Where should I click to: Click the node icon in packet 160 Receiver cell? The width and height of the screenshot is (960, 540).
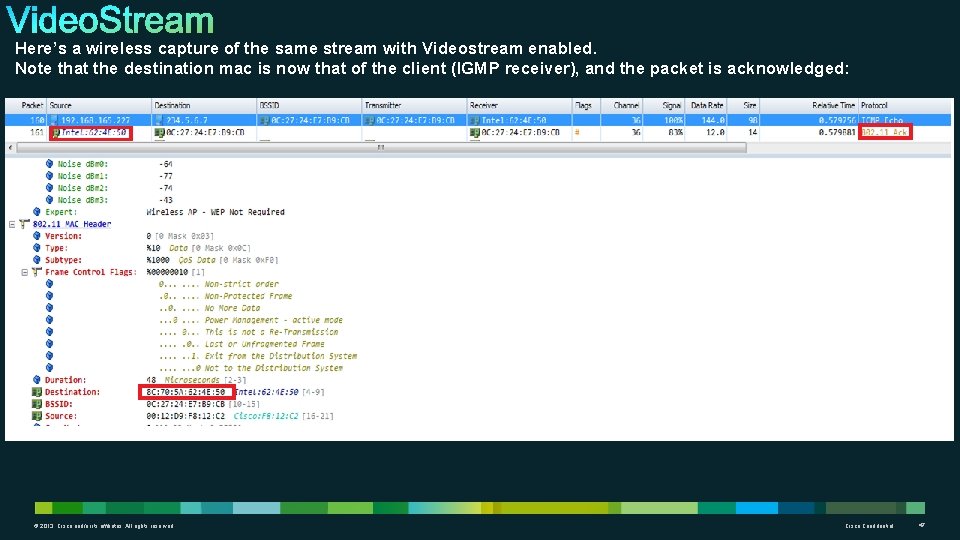coord(474,120)
